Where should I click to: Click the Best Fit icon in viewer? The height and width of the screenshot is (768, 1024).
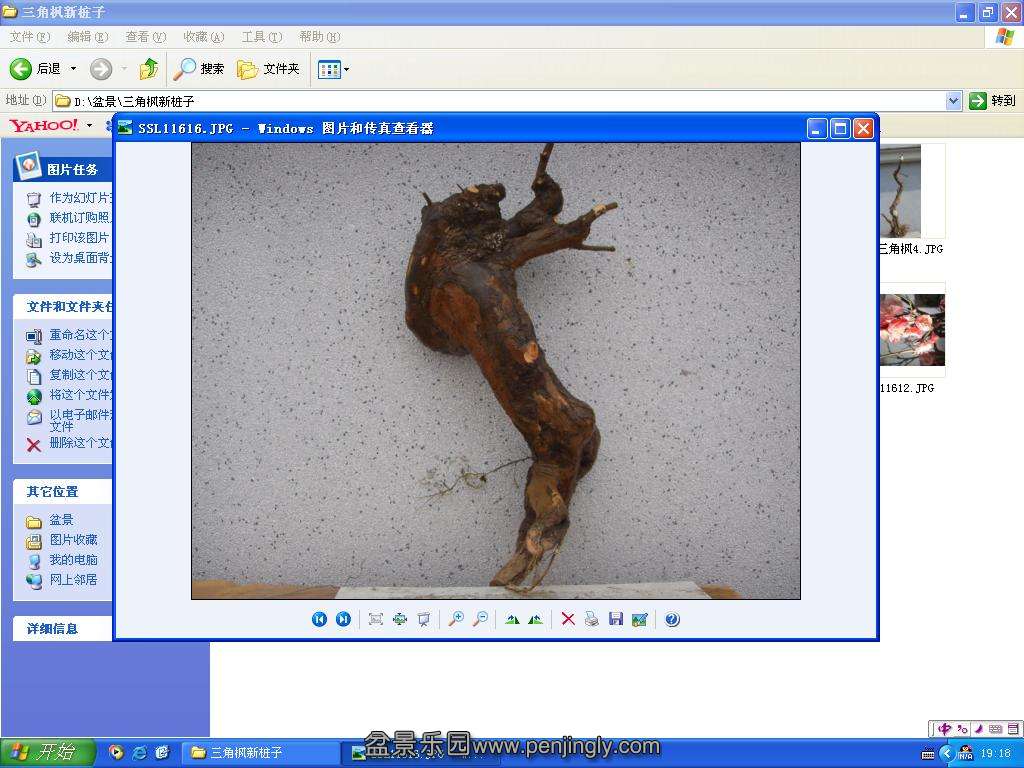pos(376,619)
